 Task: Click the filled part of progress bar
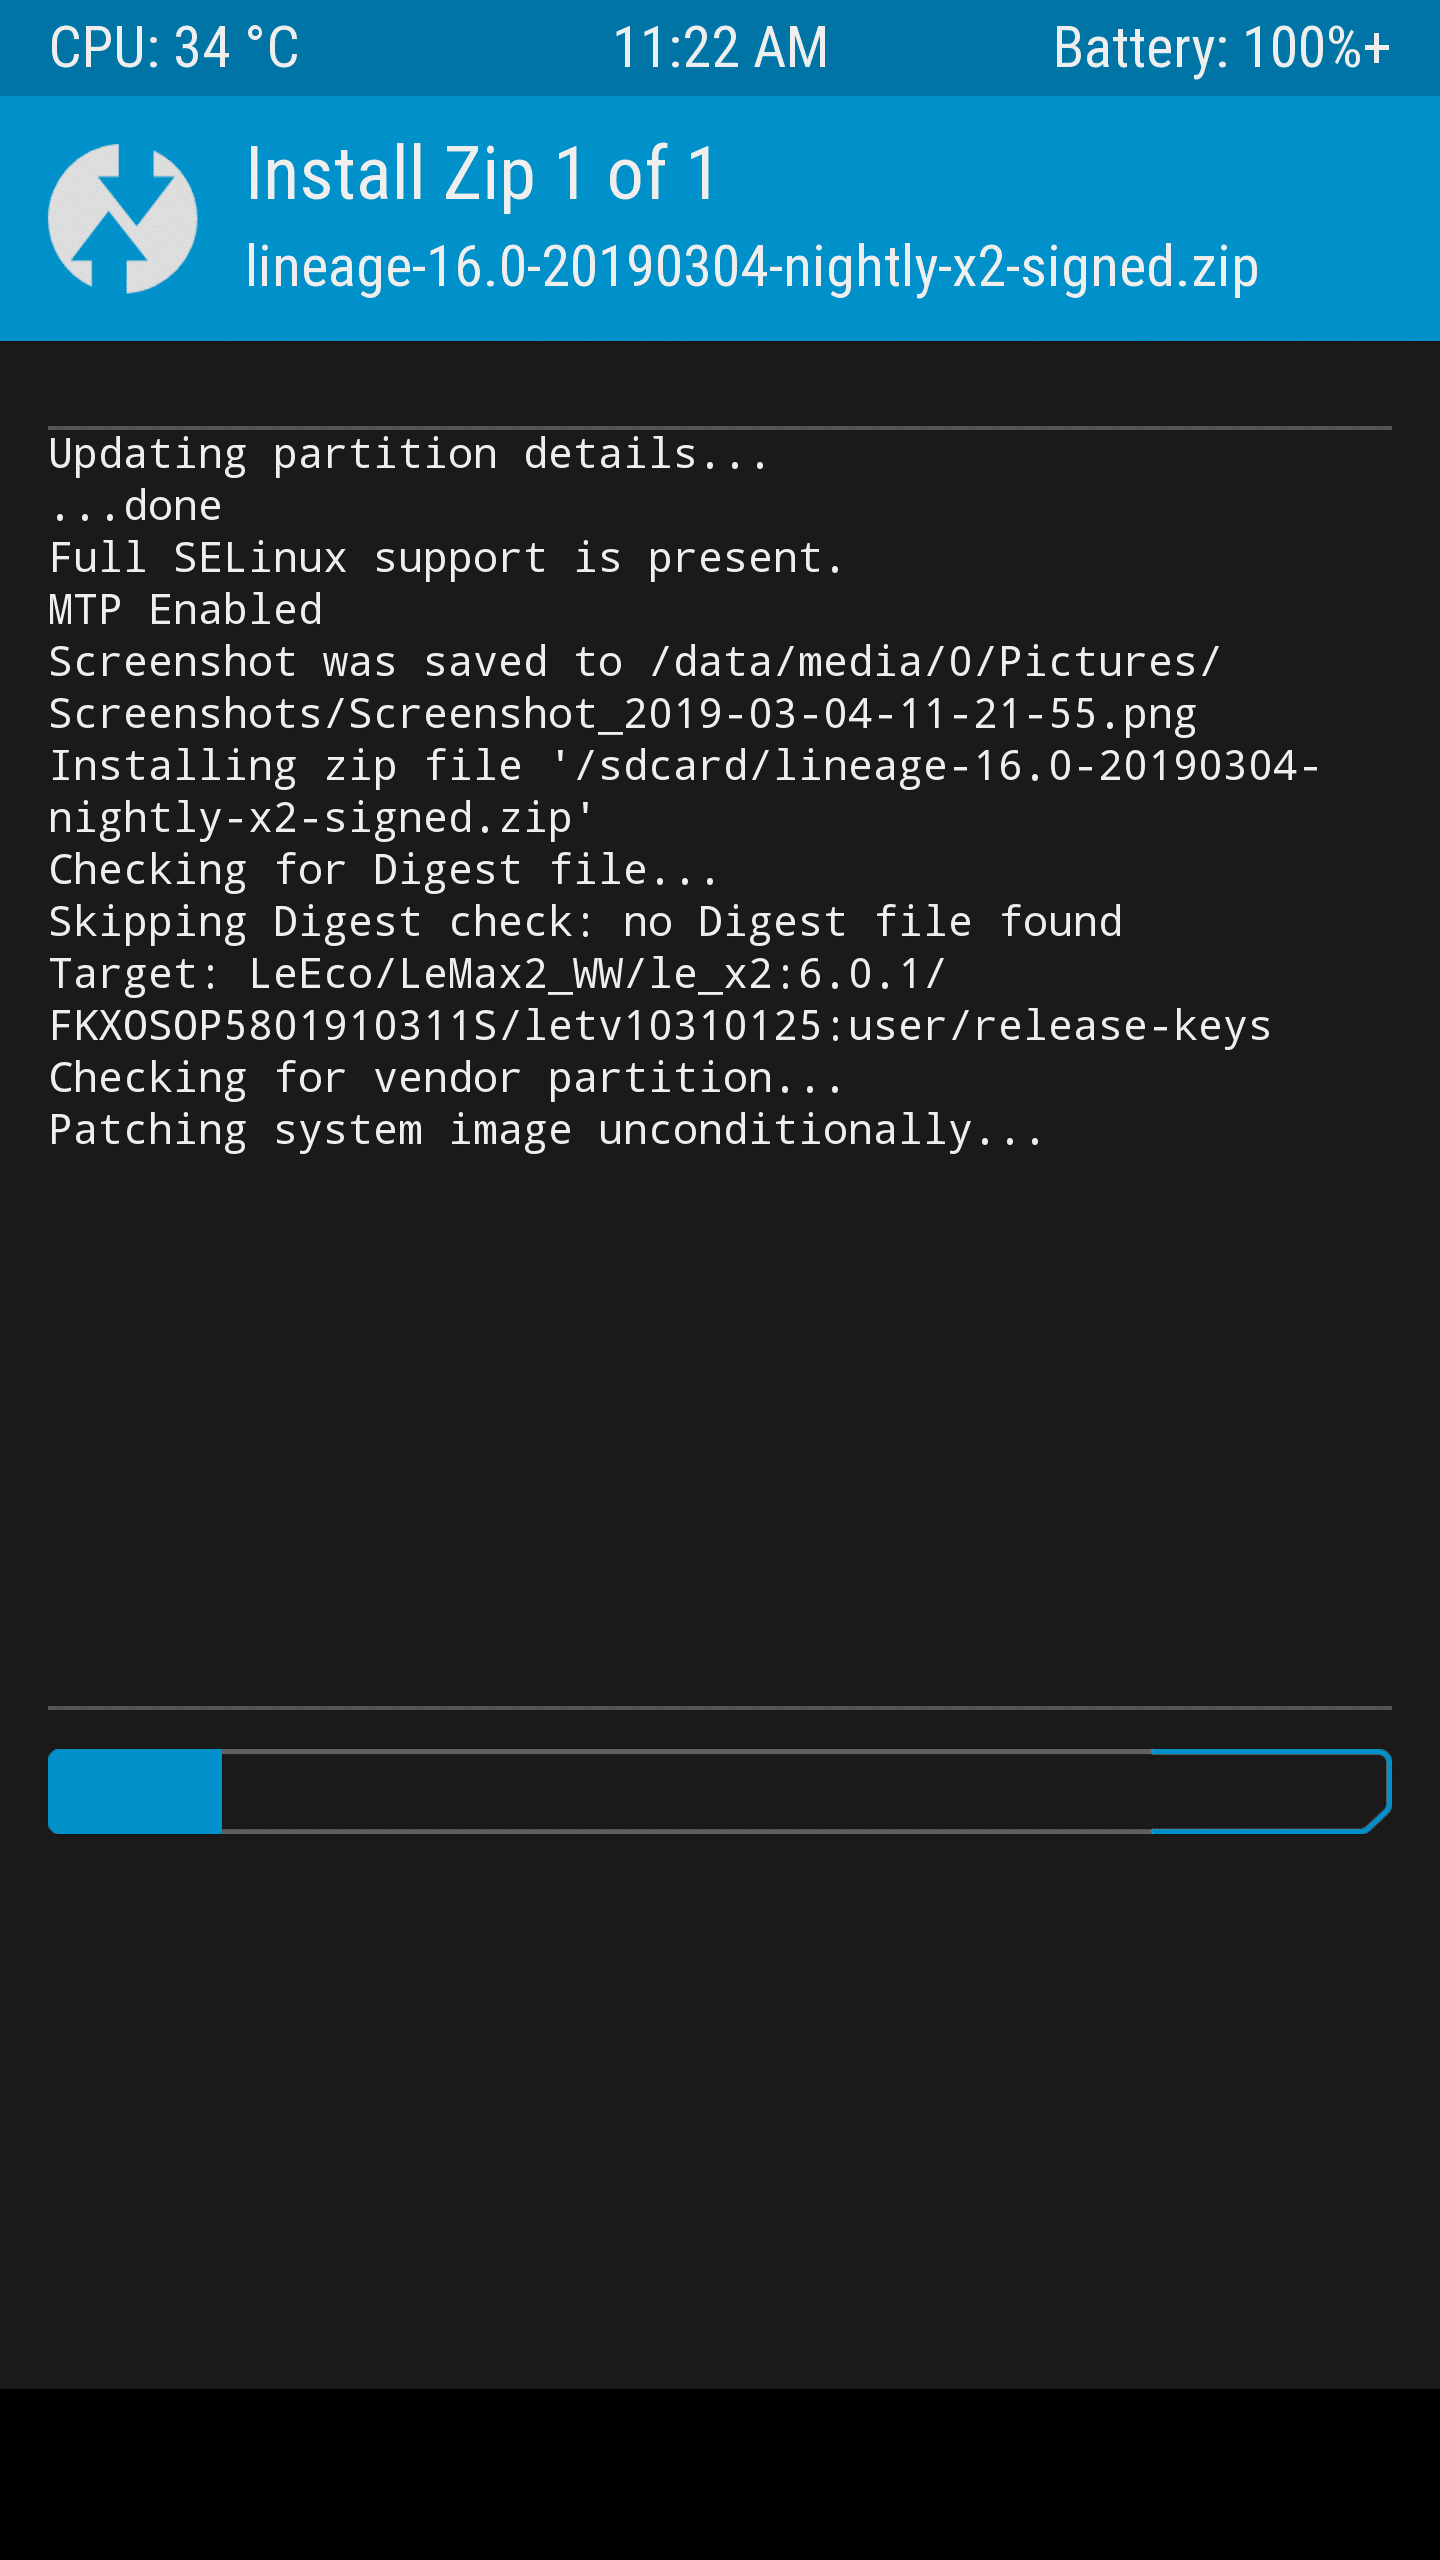[x=135, y=1791]
